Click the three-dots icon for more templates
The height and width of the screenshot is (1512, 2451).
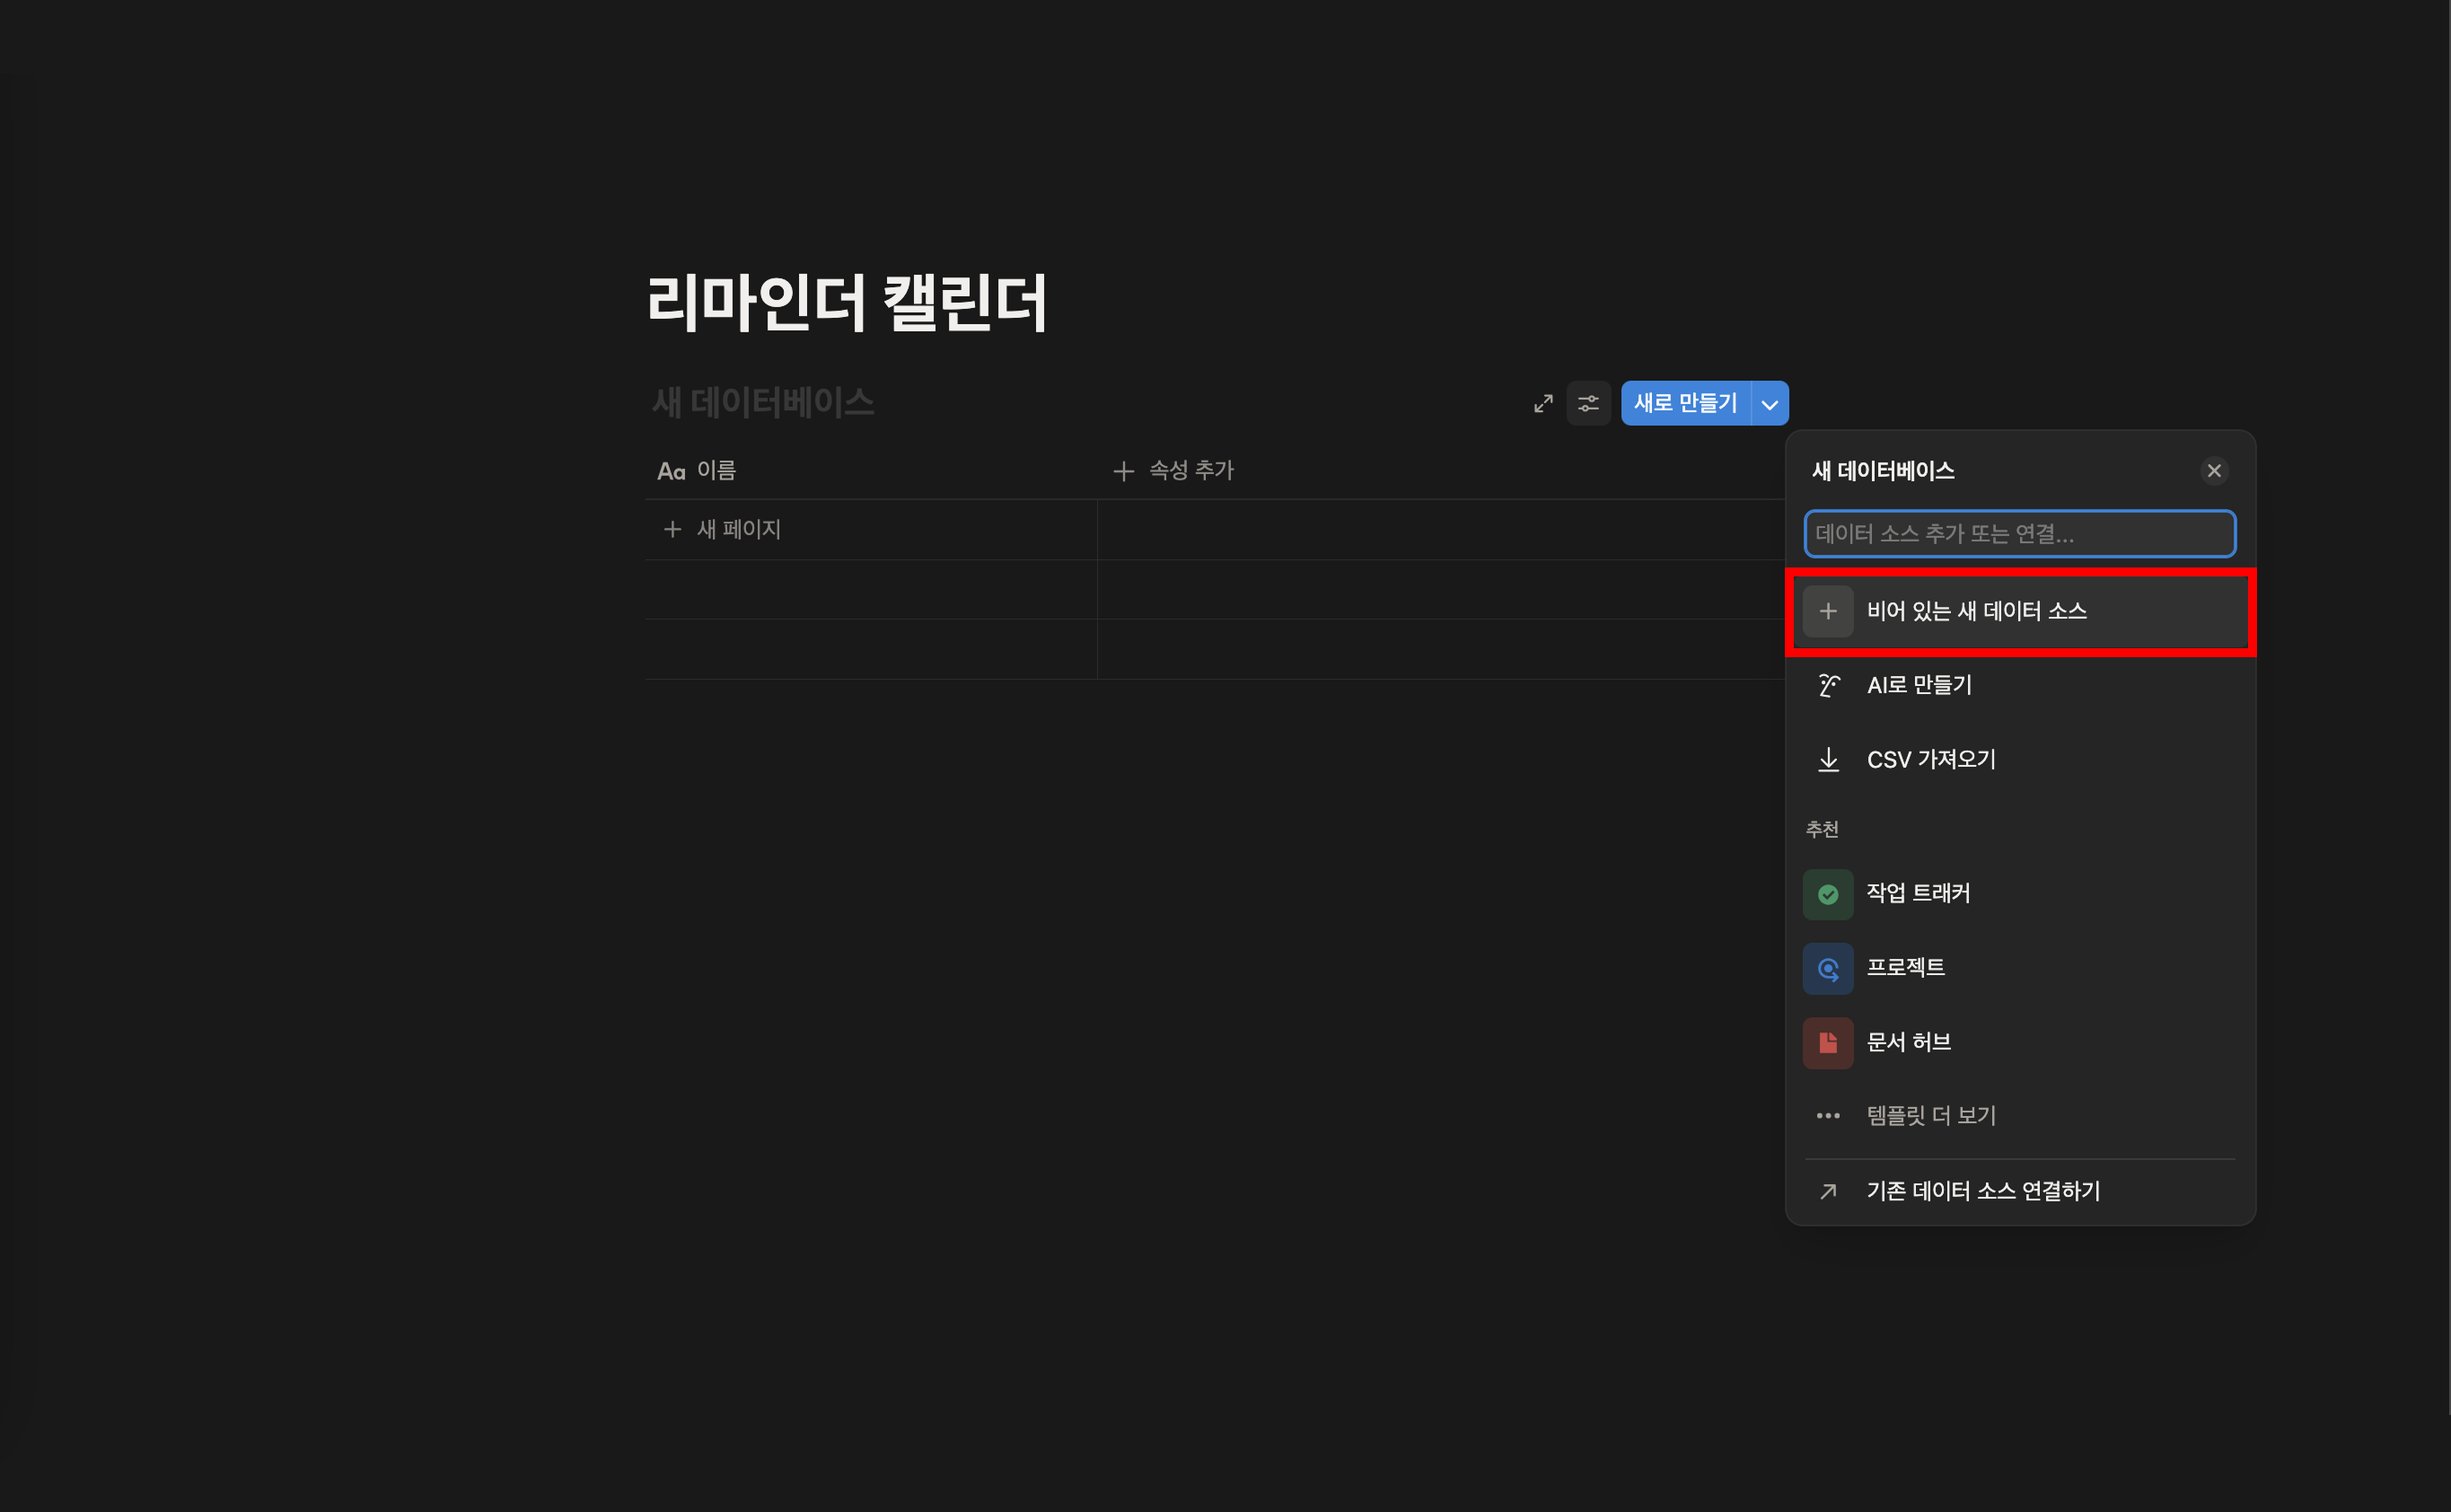(1828, 1116)
